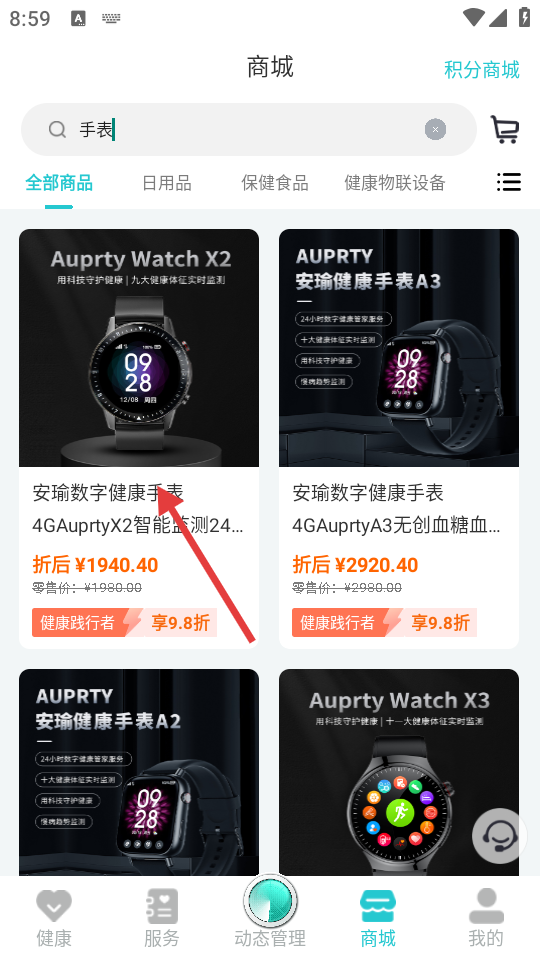Tap the 健康践行者 享9.8折 badge on the X2
The height and width of the screenshot is (960, 540).
124,623
